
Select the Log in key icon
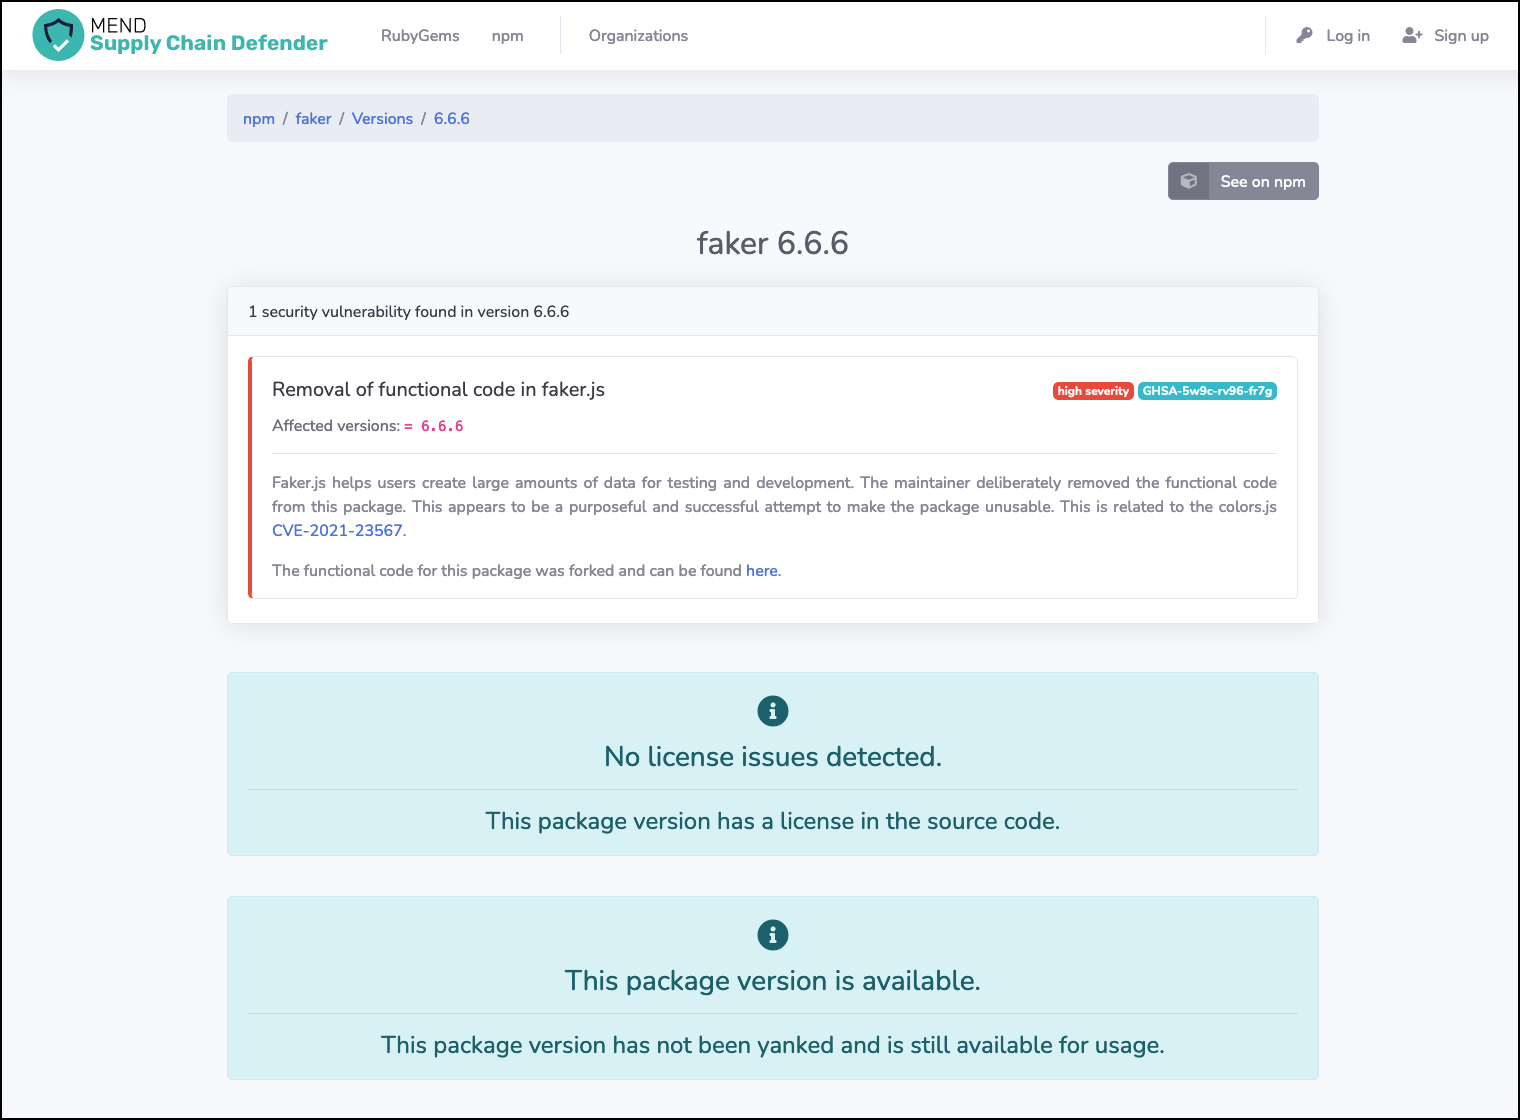pos(1304,35)
